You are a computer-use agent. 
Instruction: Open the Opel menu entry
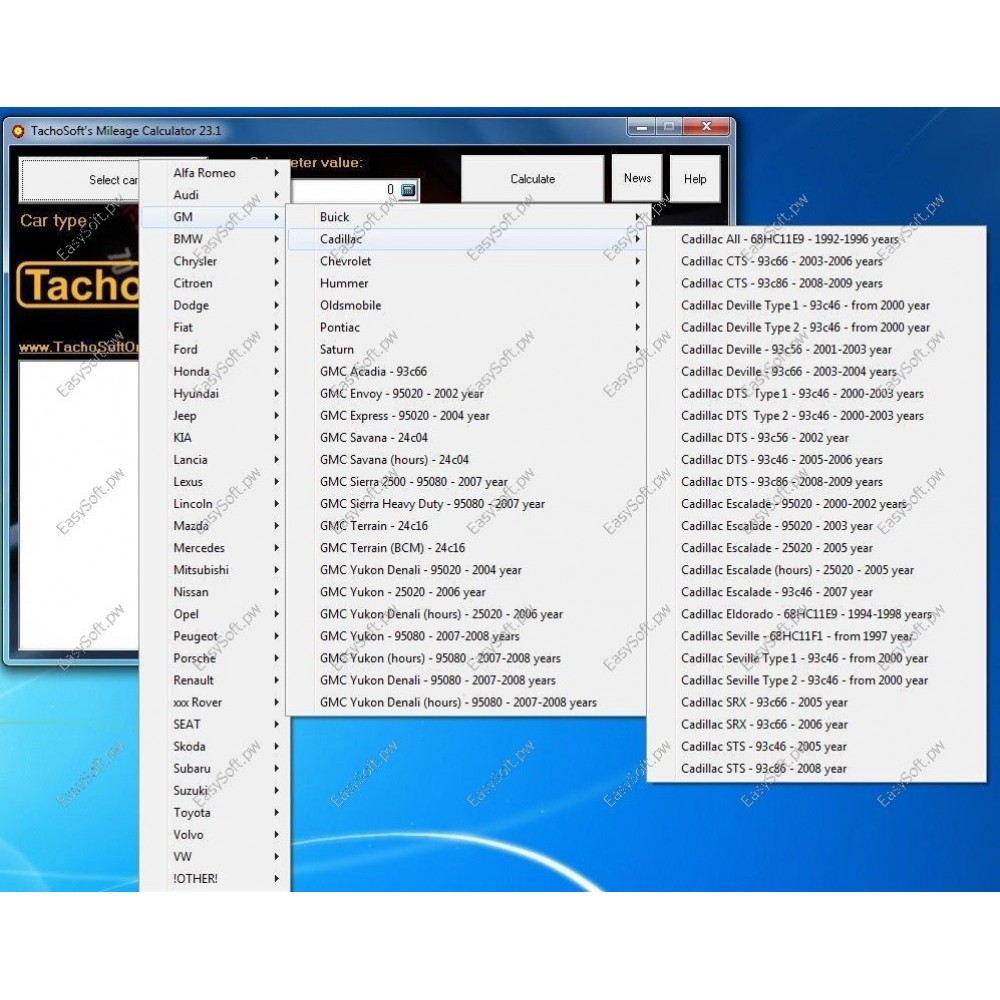[x=214, y=614]
